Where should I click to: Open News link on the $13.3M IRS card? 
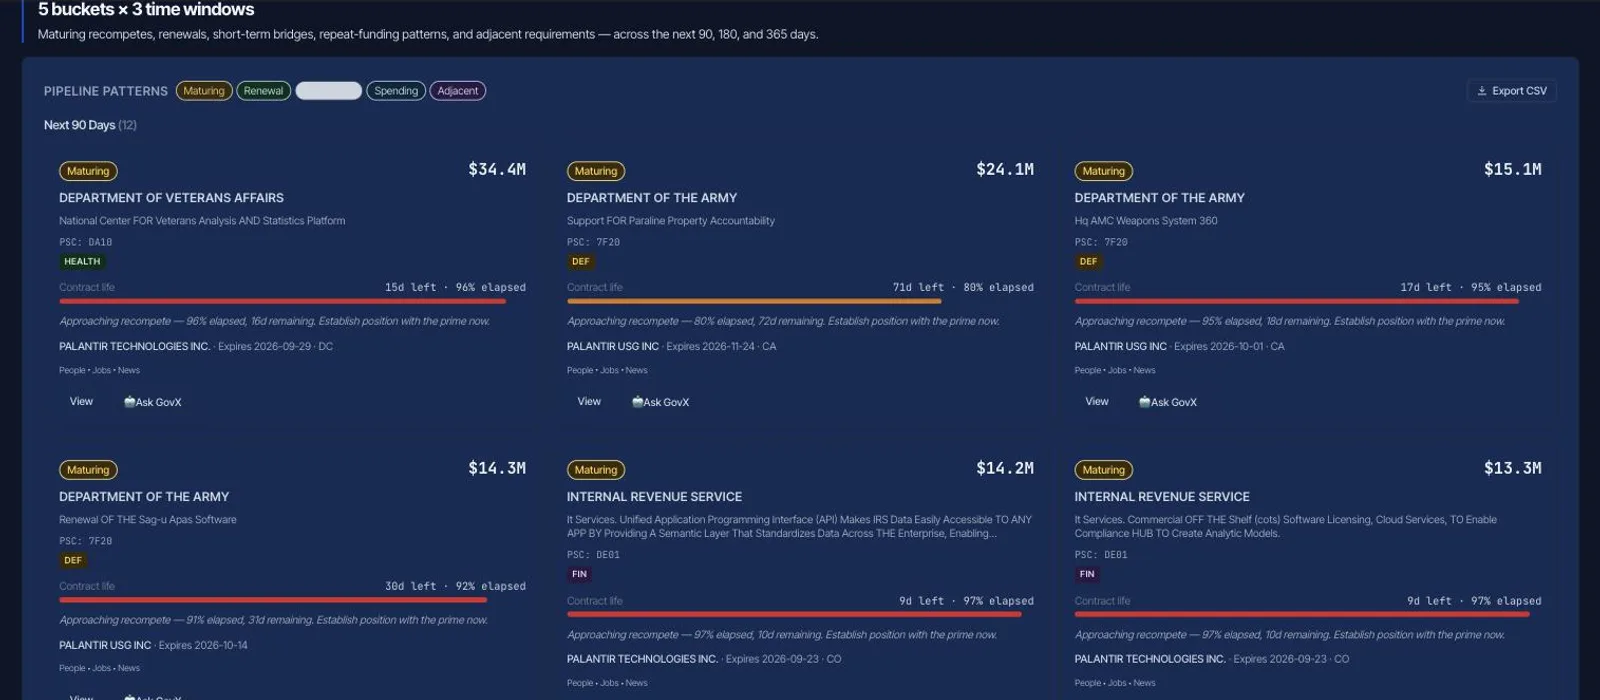1144,683
